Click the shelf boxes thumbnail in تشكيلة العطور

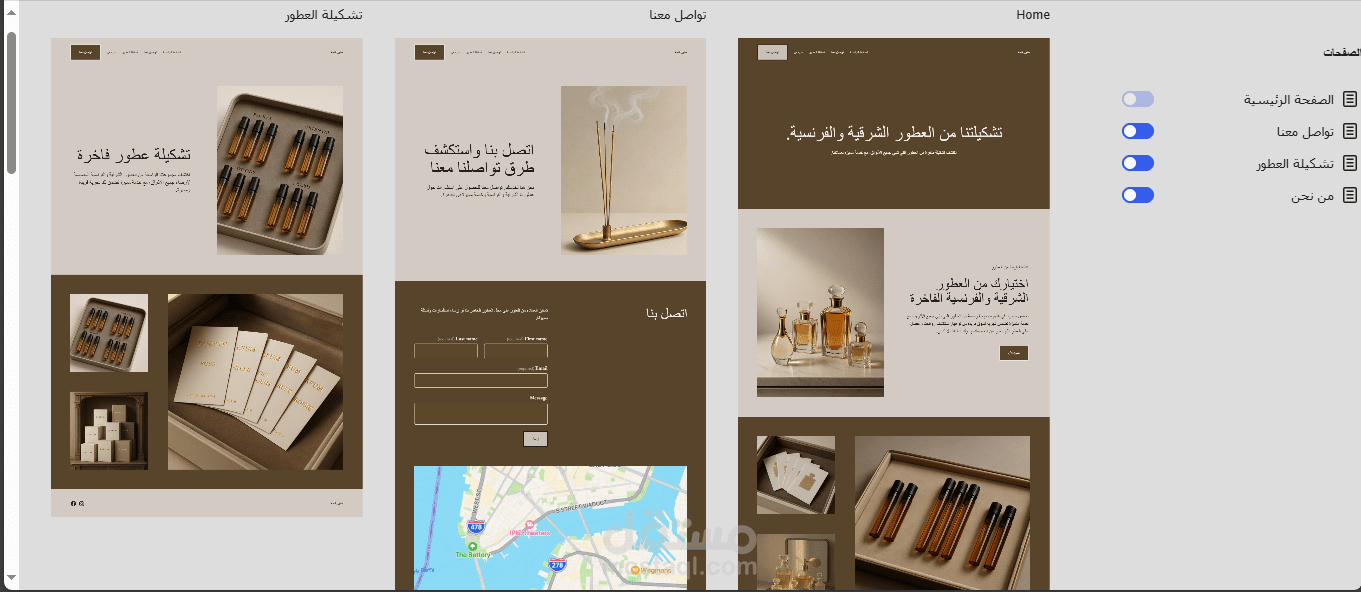[109, 431]
